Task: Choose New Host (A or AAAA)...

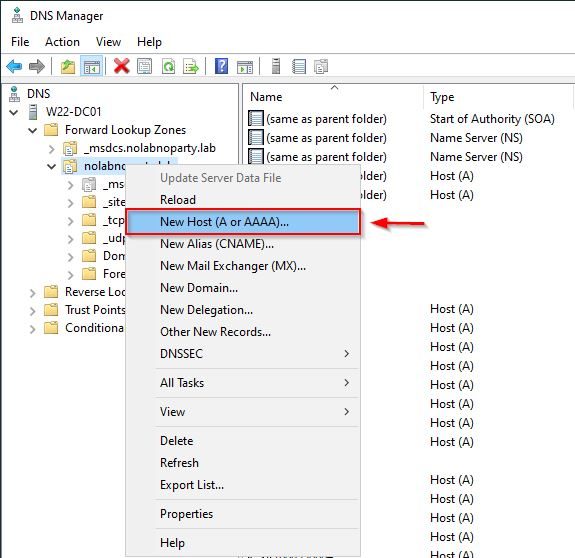Action: pos(243,222)
